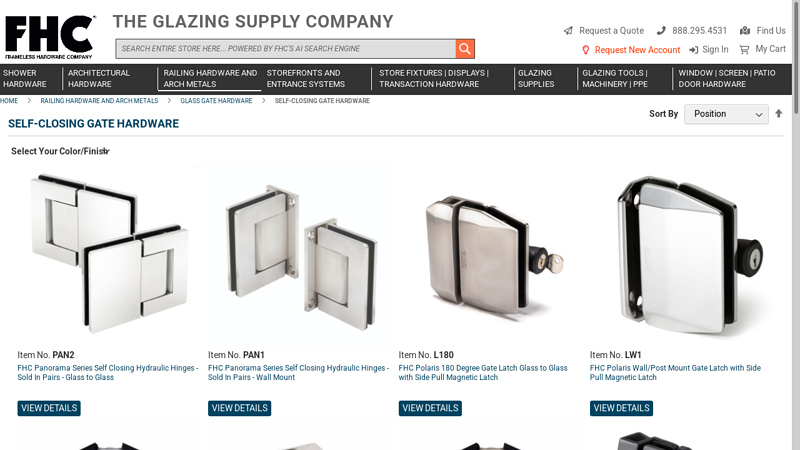The height and width of the screenshot is (450, 800).
Task: Open the Glass Gate Hardware breadcrumb link
Action: coord(216,101)
